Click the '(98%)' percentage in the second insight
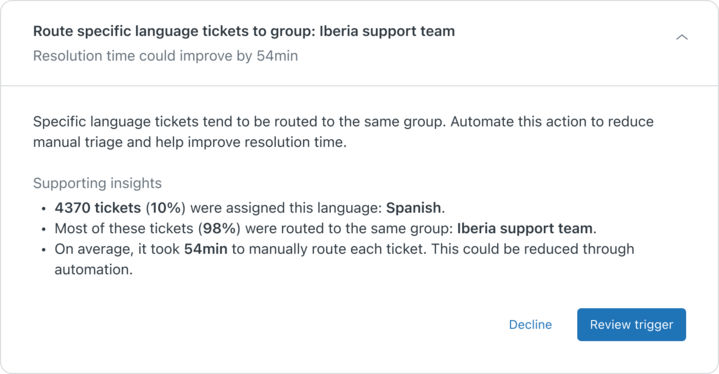This screenshot has height=374, width=719. coord(219,228)
